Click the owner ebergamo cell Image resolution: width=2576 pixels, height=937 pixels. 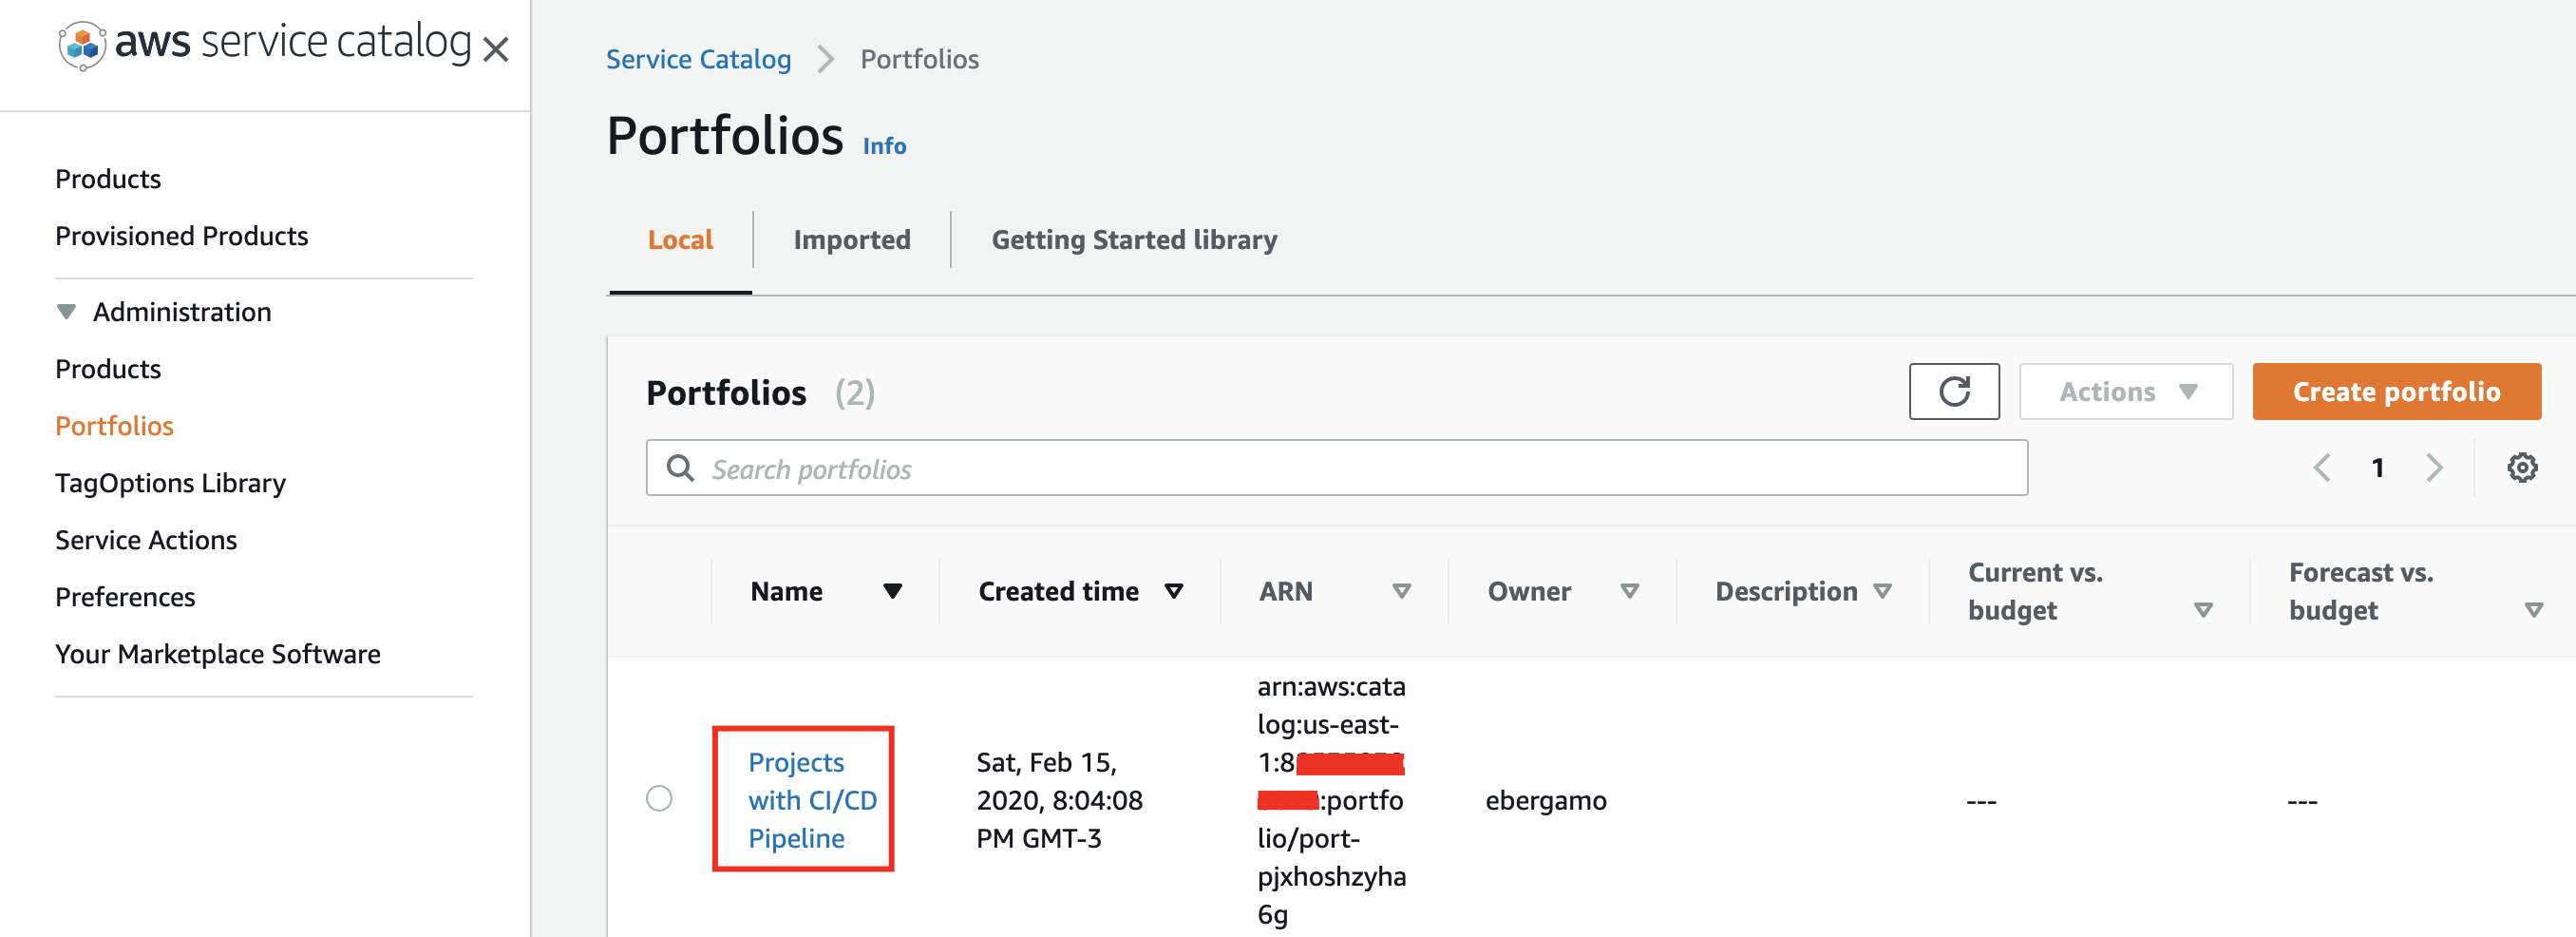[1546, 800]
